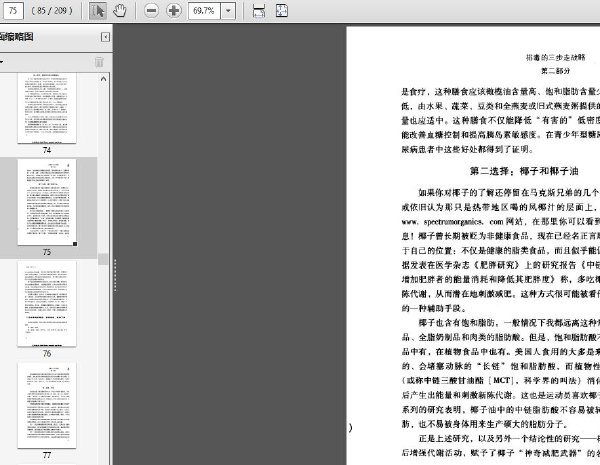
Task: Select the page 74 thumbnail
Action: click(47, 108)
